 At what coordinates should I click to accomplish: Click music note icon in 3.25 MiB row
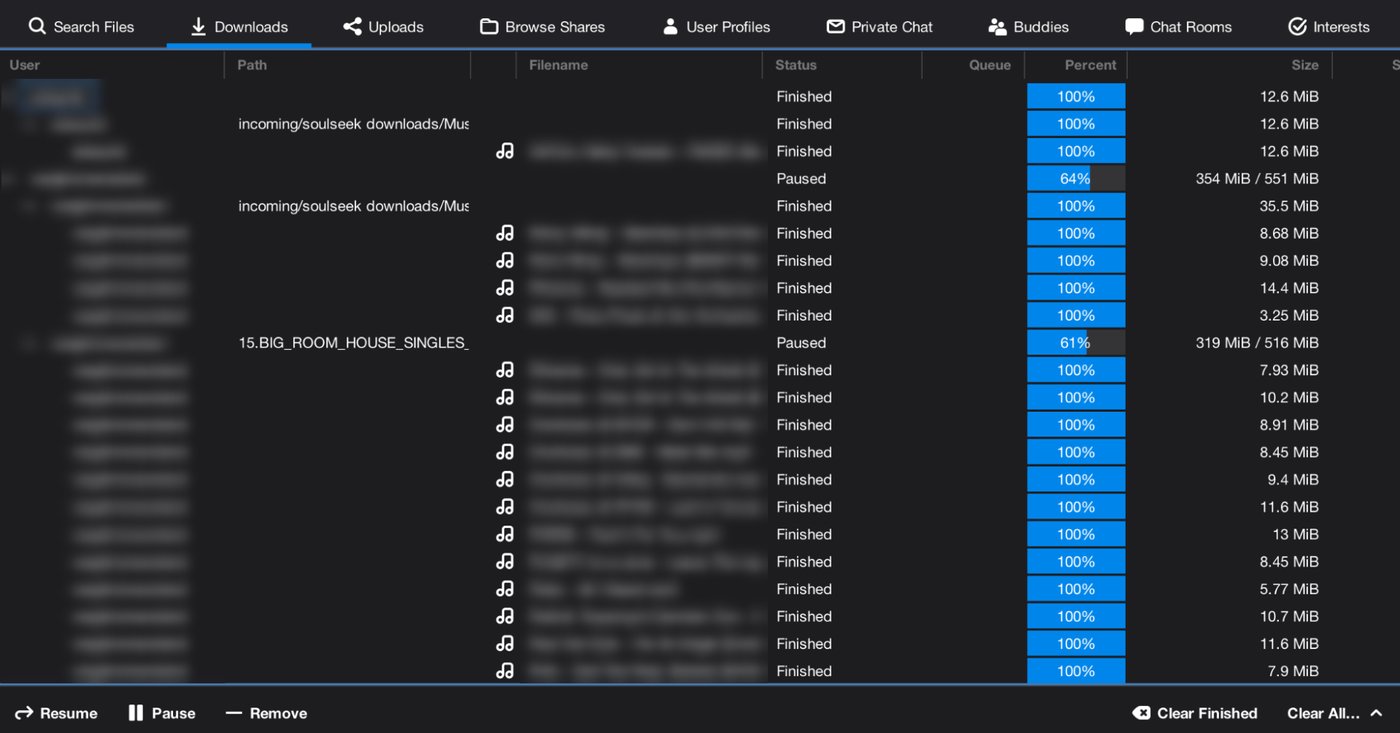505,315
